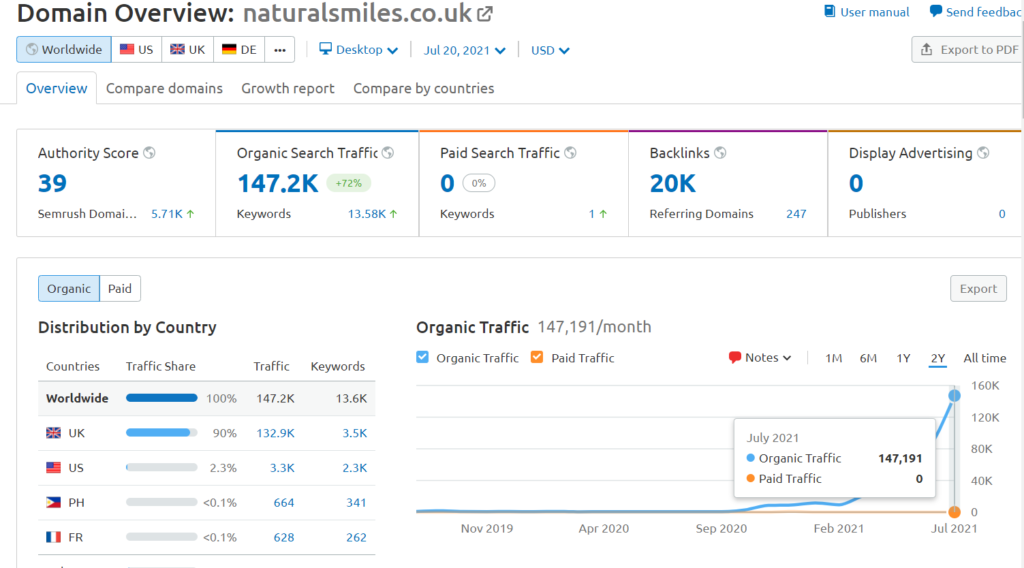Uncheck the Organic Traffic checkbox
1024x568 pixels.
[423, 357]
